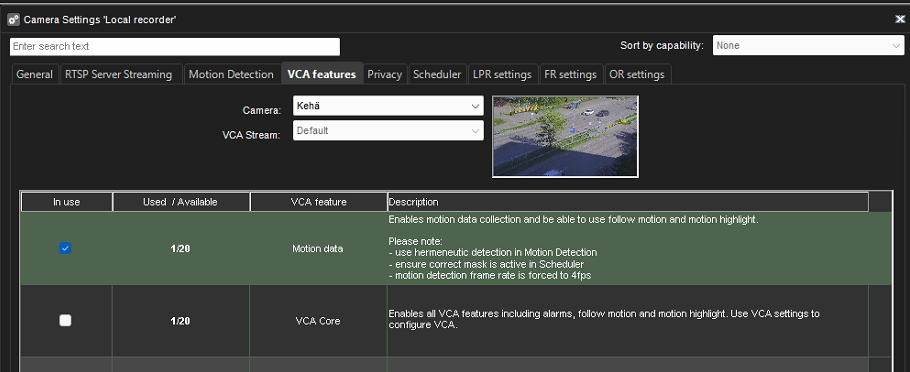910x372 pixels.
Task: Enable the VCA Core In use checkbox
Action: [x=66, y=320]
